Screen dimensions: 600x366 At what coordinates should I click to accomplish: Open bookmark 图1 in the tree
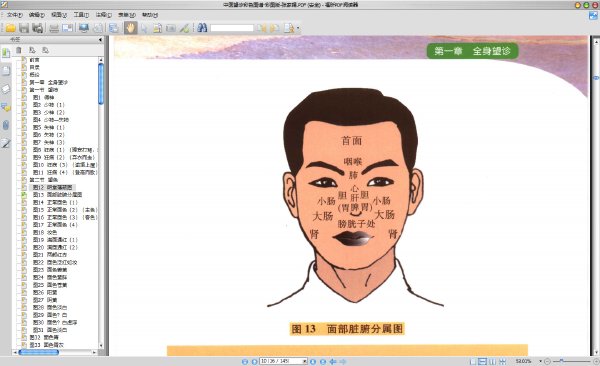[x=43, y=97]
